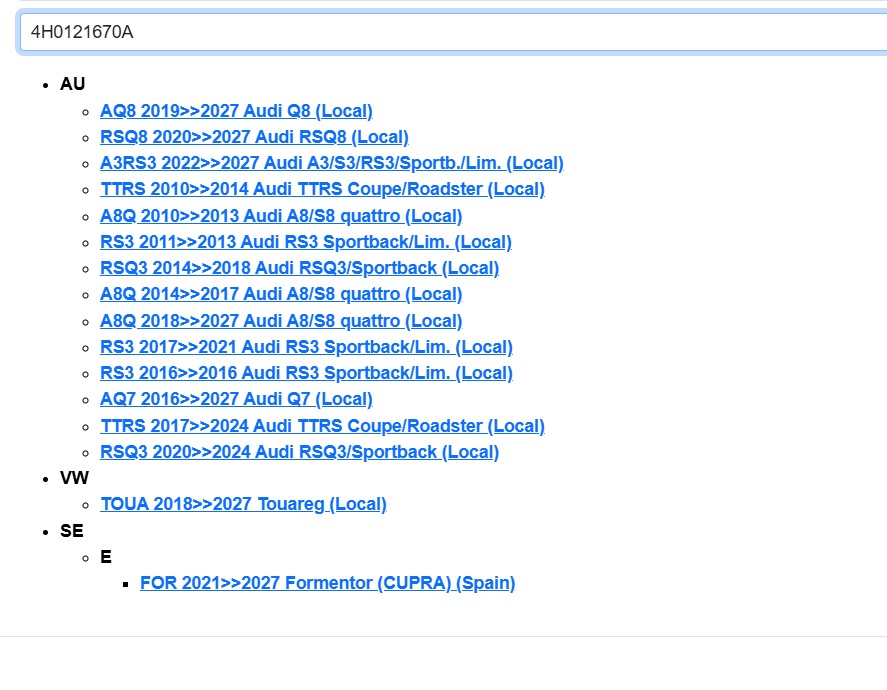This screenshot has height=690, width=887.
Task: Open A8Q 2018>>2027 Audi A8/S8 quattro link
Action: [281, 321]
